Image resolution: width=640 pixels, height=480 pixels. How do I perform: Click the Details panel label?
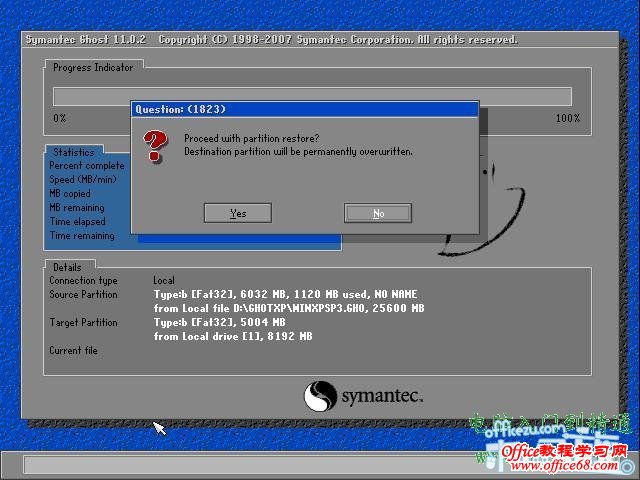pyautogui.click(x=67, y=267)
